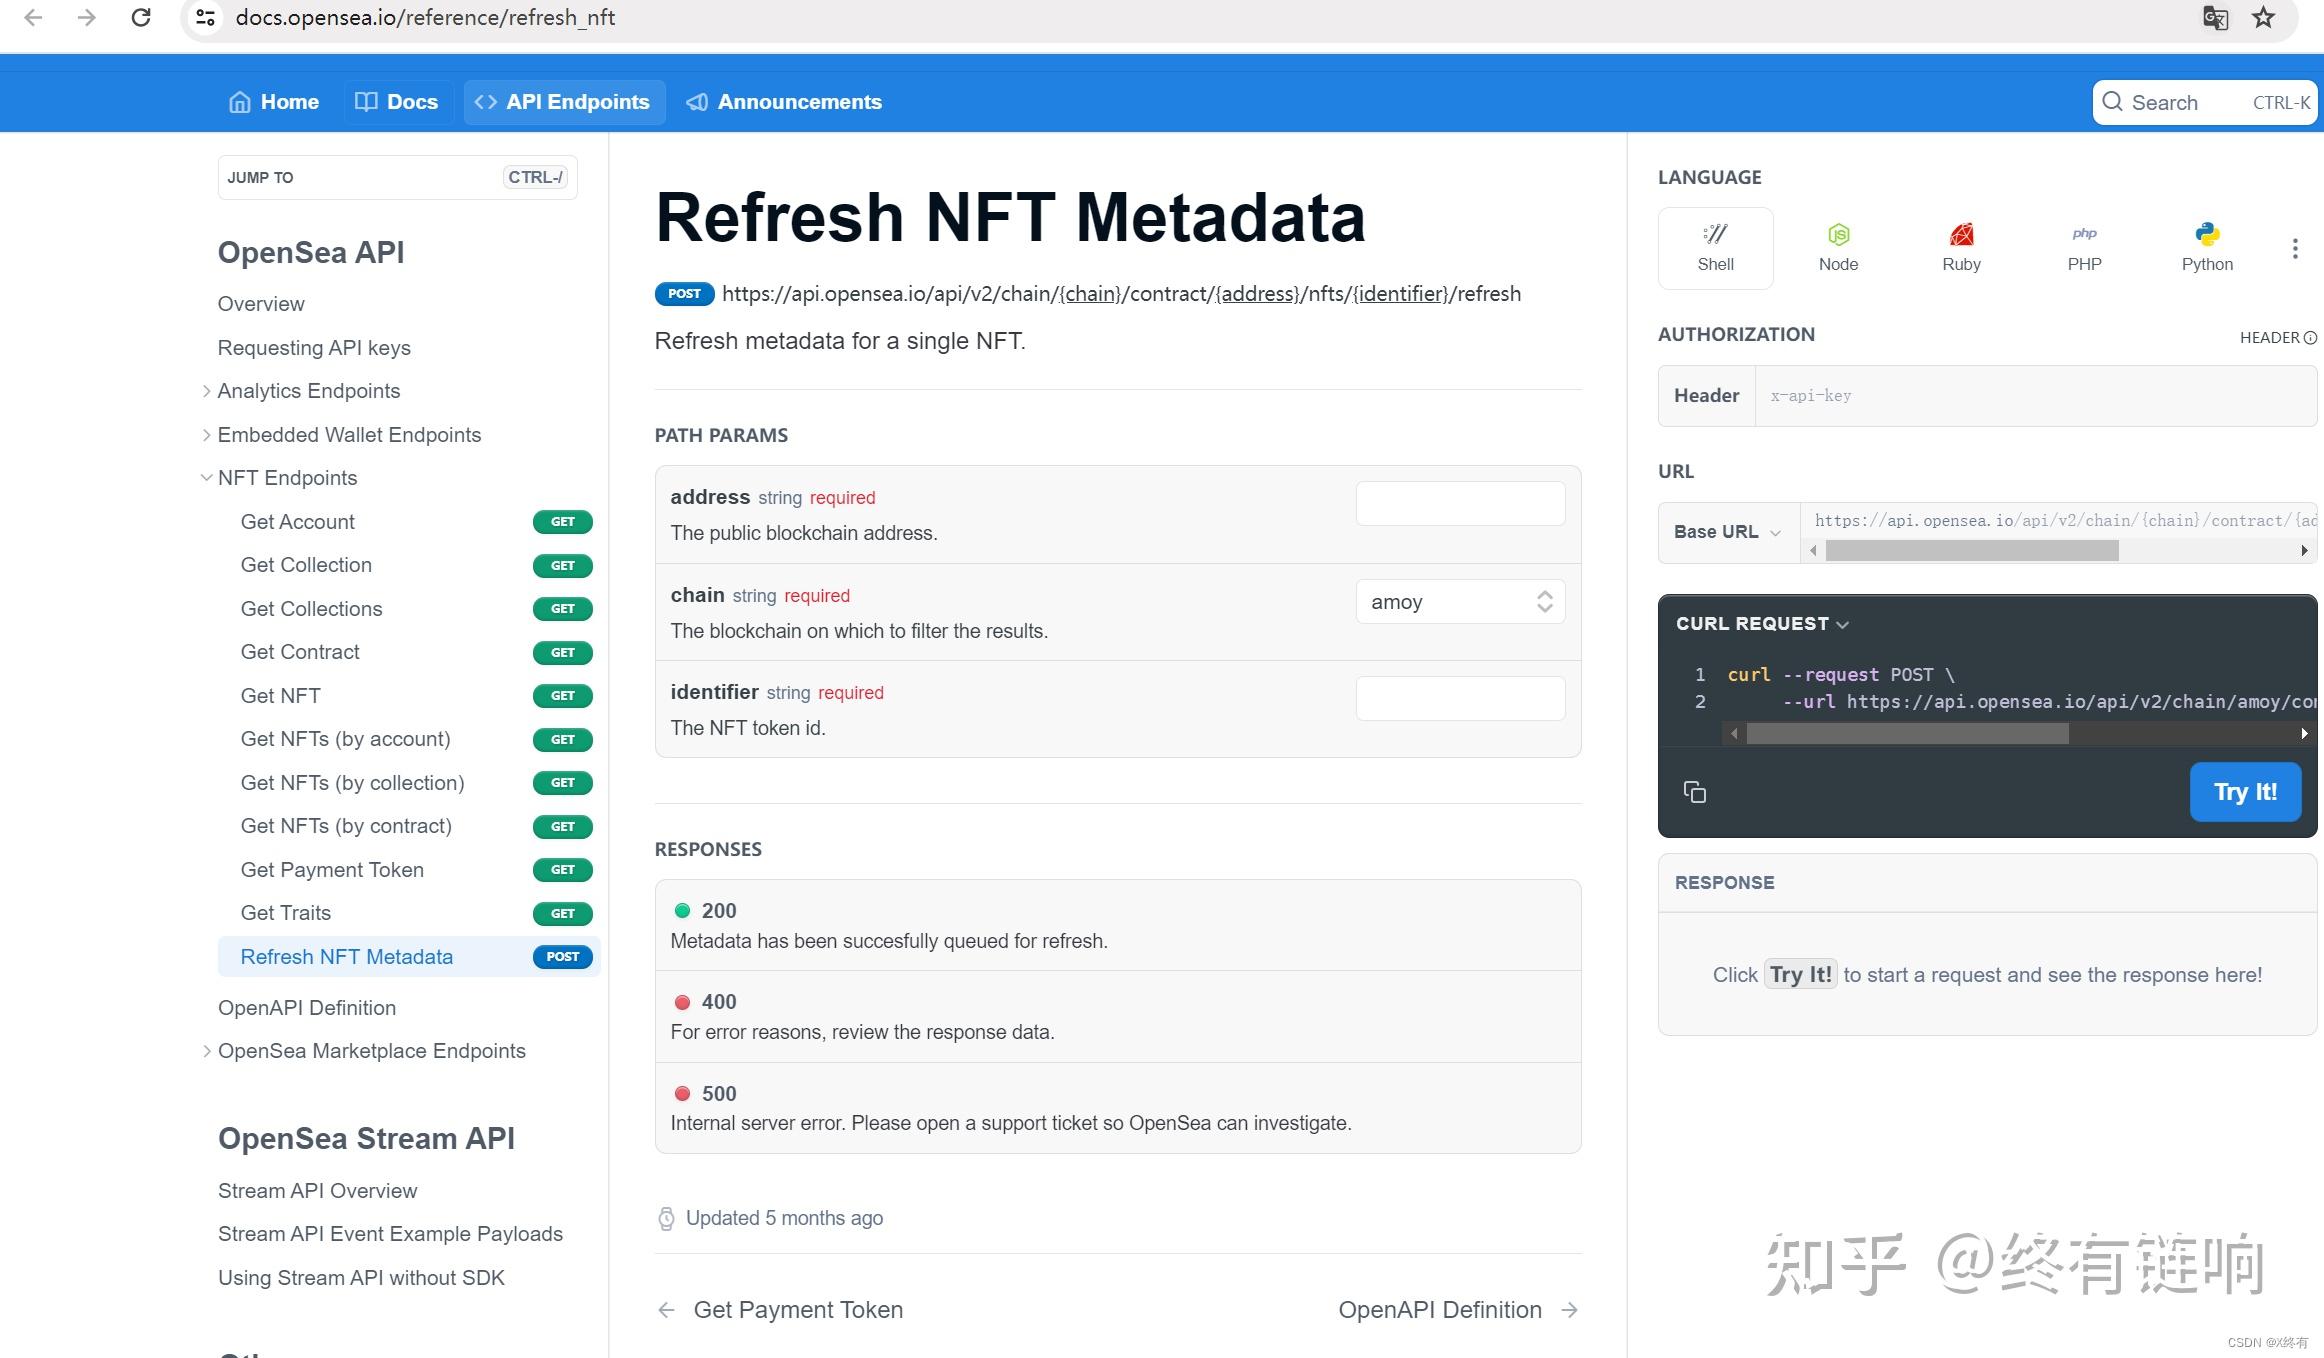Go forward with the browser forward arrow
The width and height of the screenshot is (2324, 1358).
(x=87, y=17)
